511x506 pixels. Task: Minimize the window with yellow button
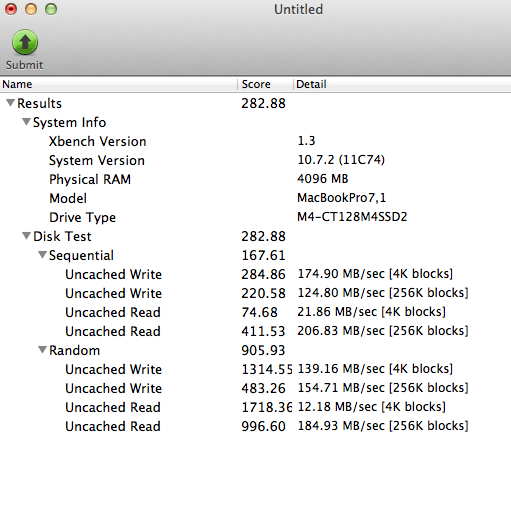pos(31,9)
